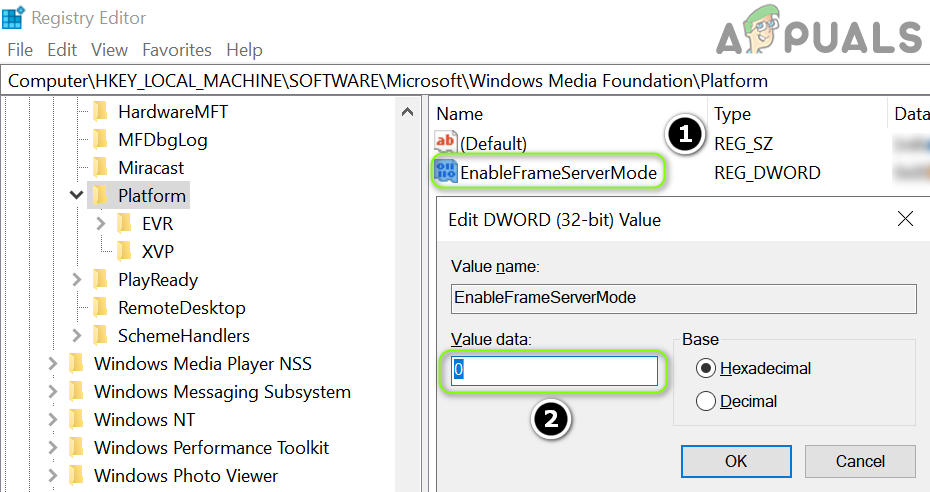Screen dimensions: 930x492
Task: Open the Edit menu
Action: click(x=62, y=50)
